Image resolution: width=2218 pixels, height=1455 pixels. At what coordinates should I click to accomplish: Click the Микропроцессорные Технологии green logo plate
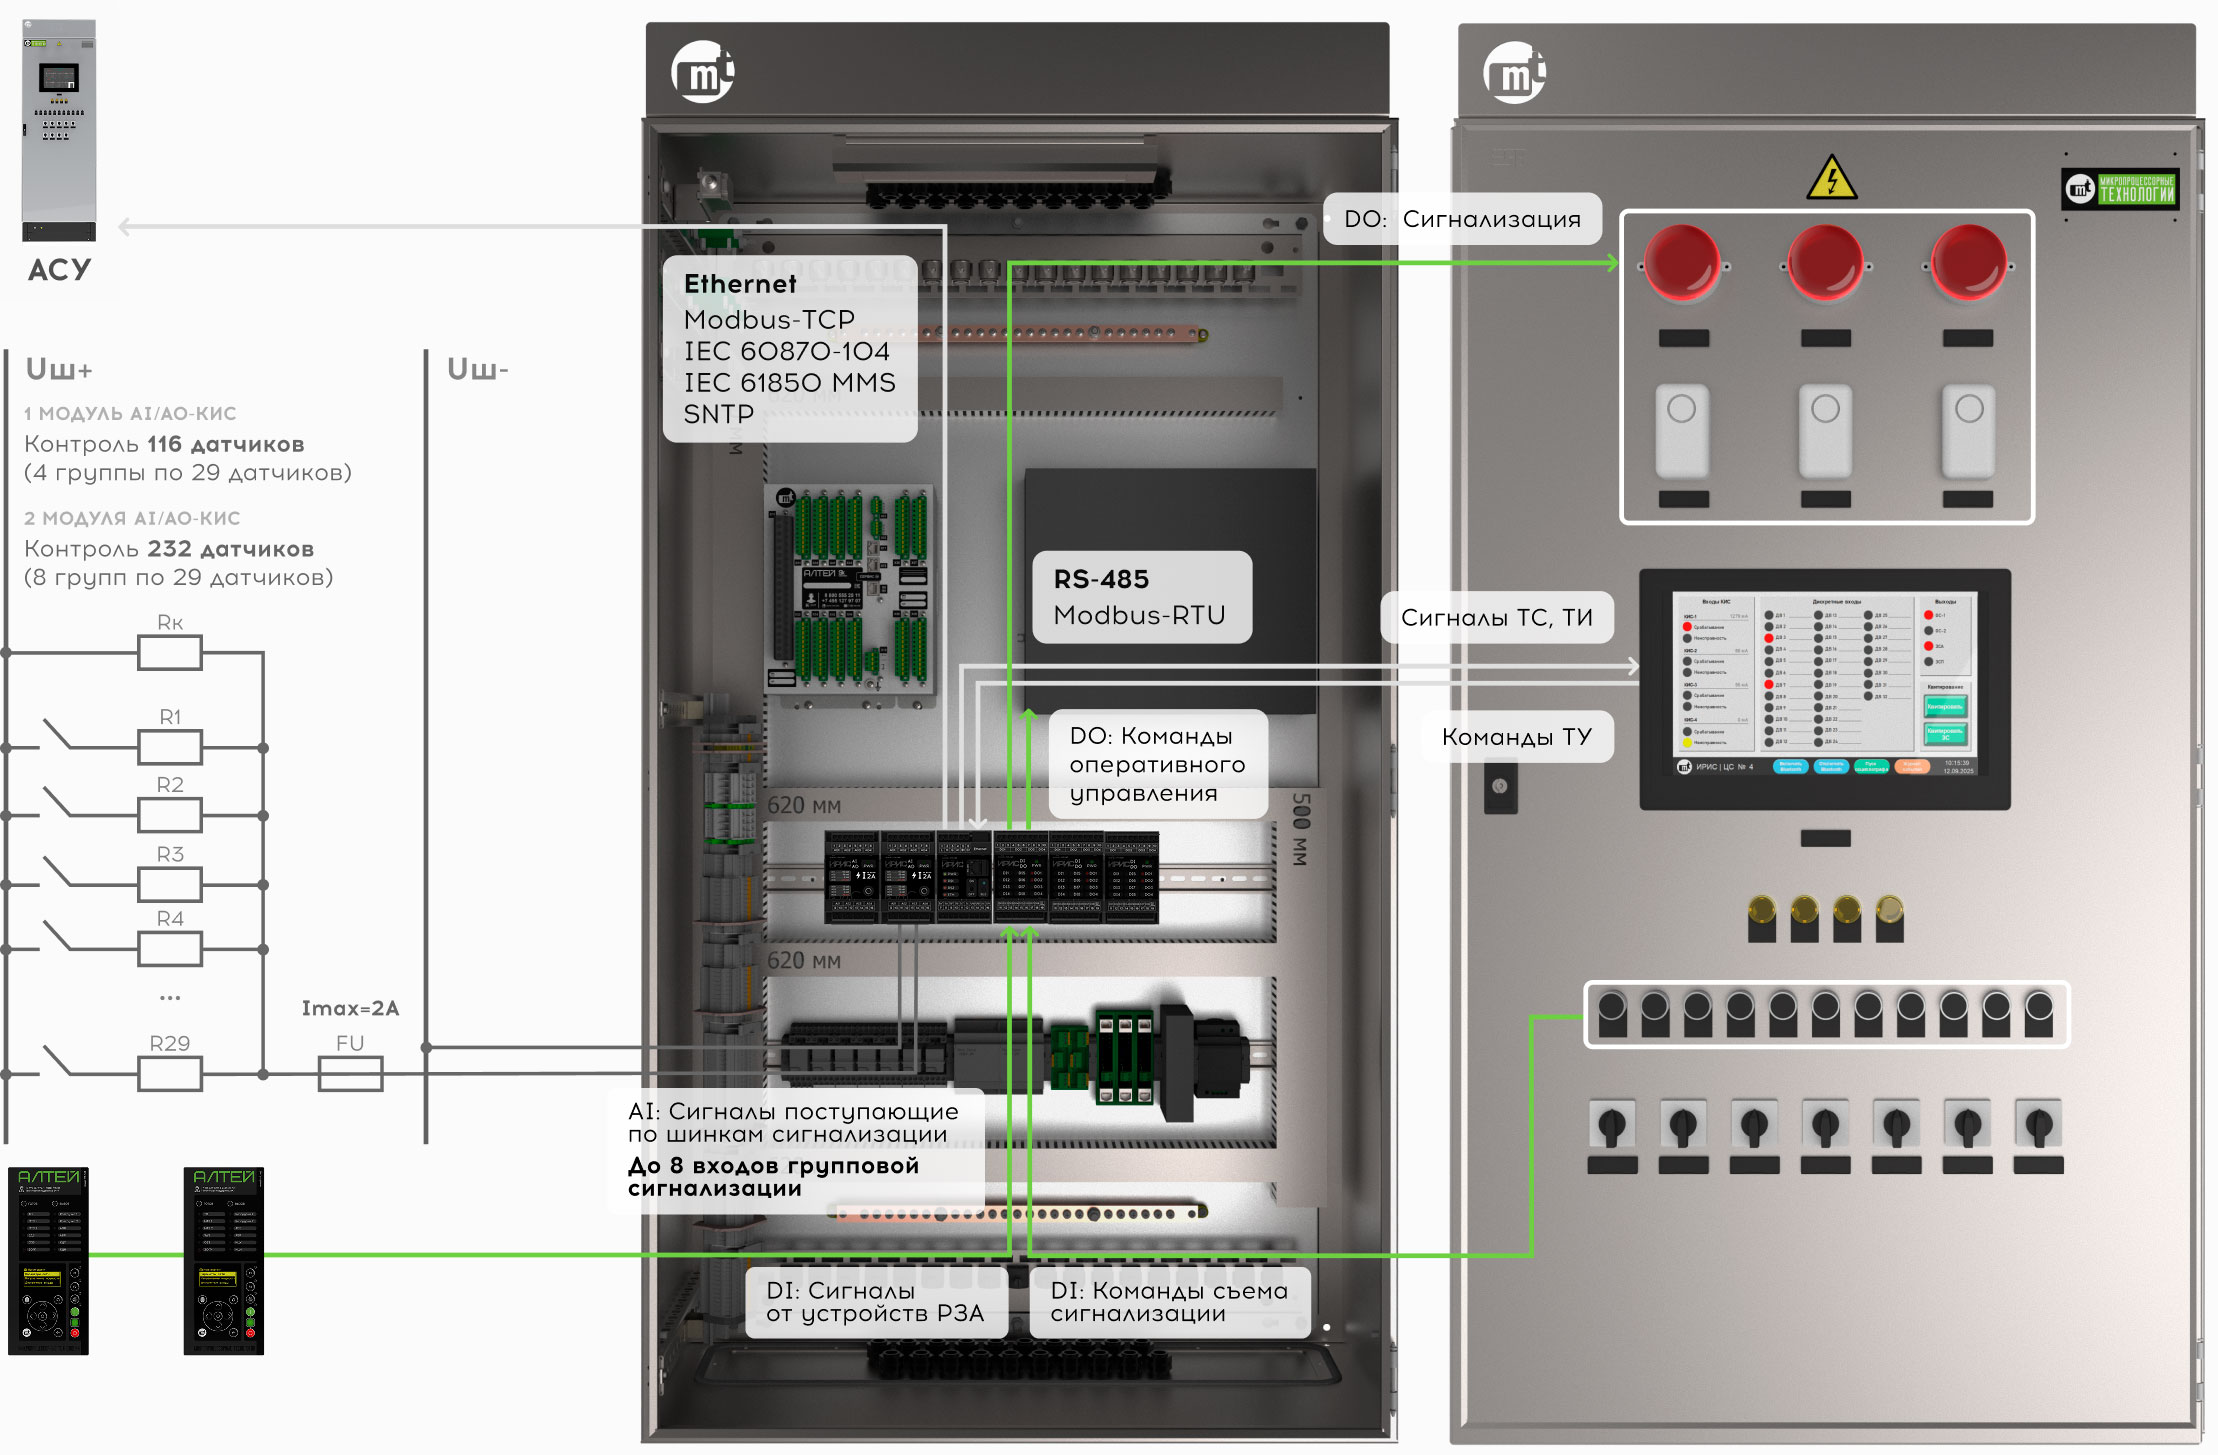2120,189
